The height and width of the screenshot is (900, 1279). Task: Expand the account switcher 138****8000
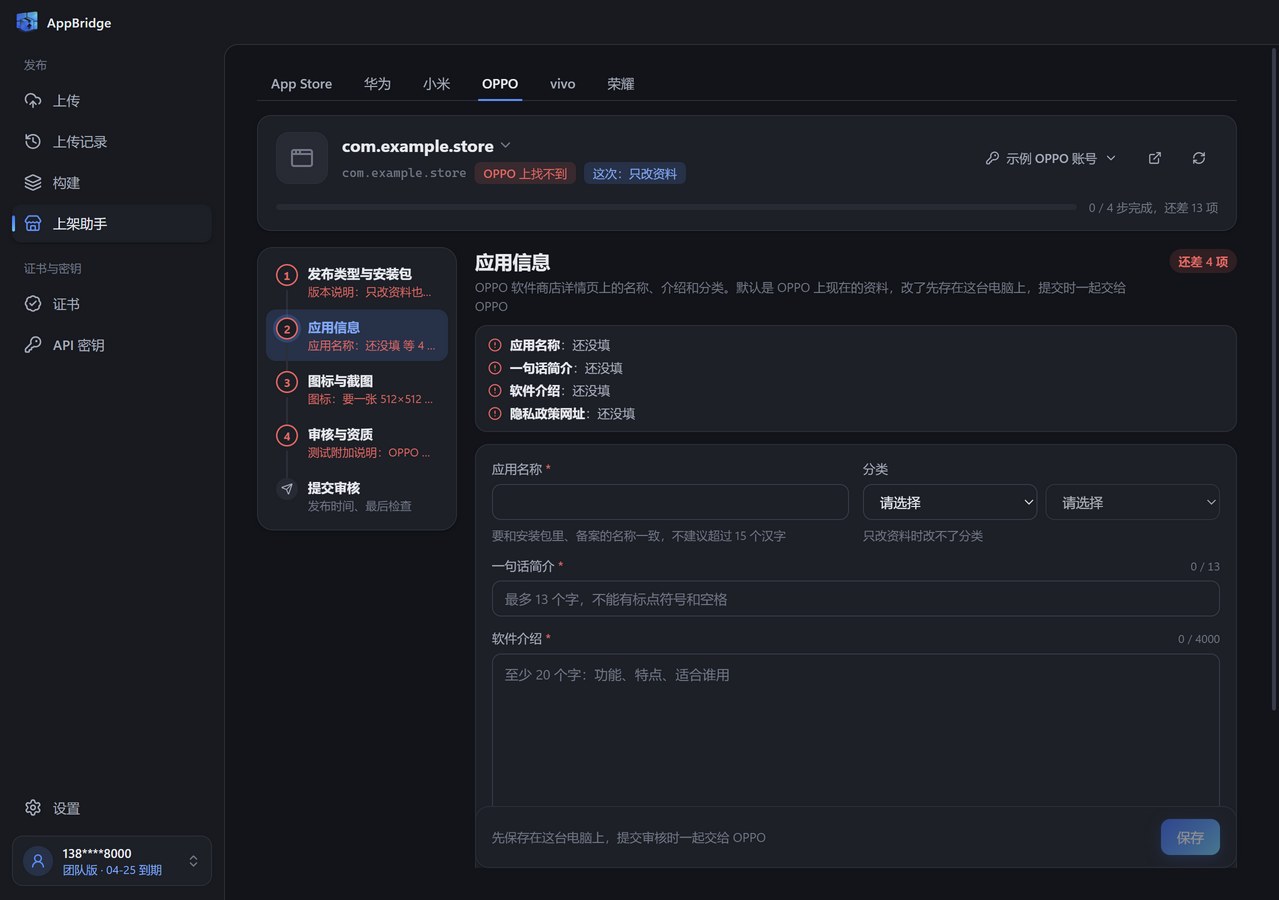(112, 861)
